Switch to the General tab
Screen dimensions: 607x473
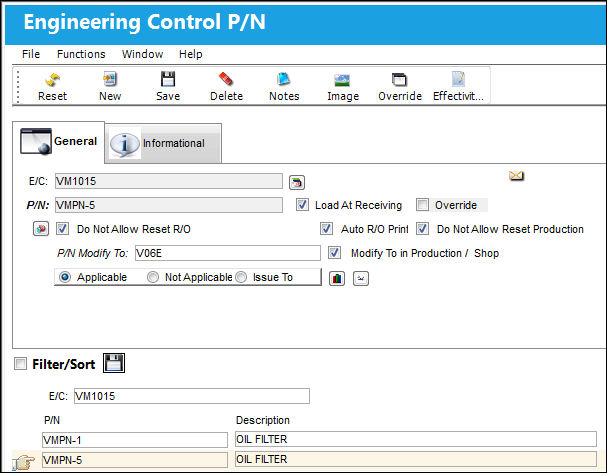[x=59, y=142]
